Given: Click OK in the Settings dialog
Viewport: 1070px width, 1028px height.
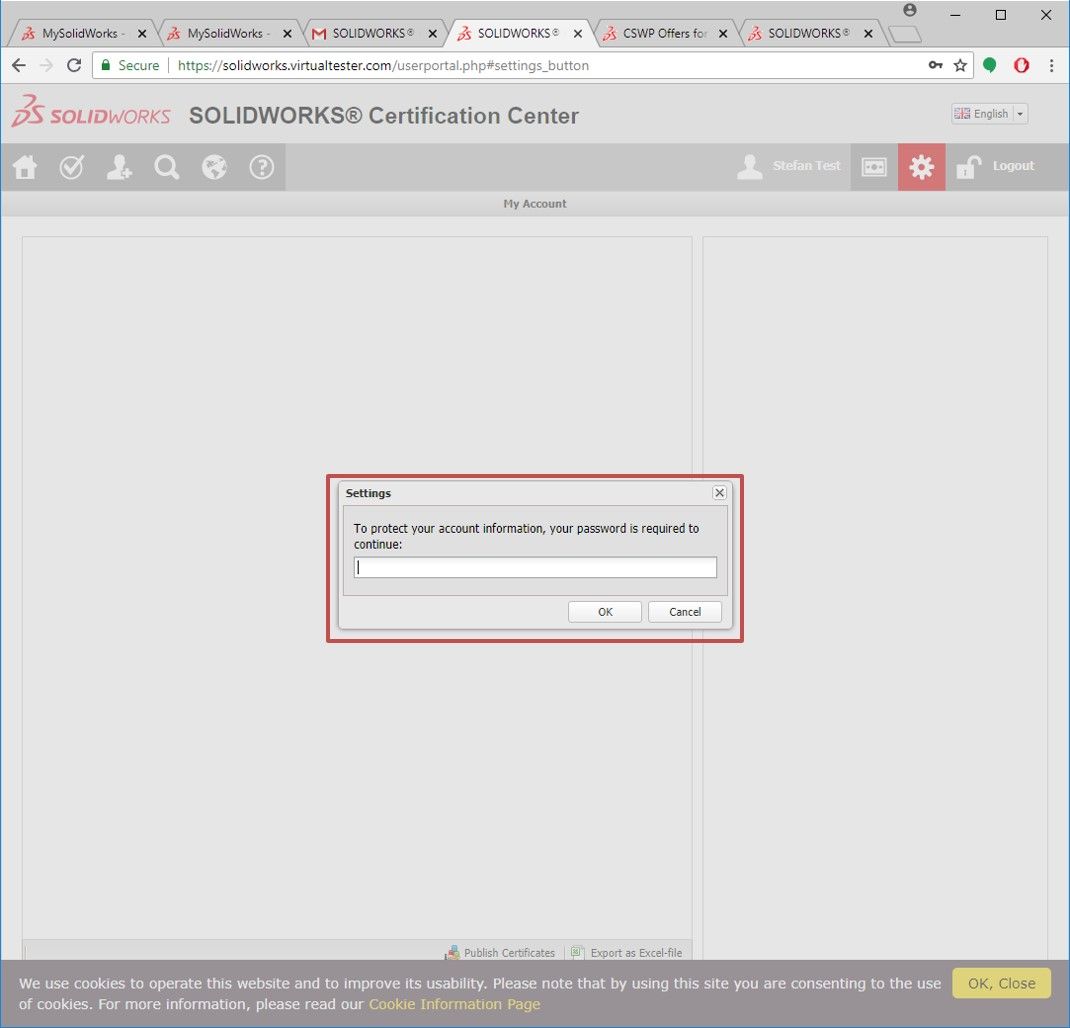Looking at the screenshot, I should [x=604, y=611].
